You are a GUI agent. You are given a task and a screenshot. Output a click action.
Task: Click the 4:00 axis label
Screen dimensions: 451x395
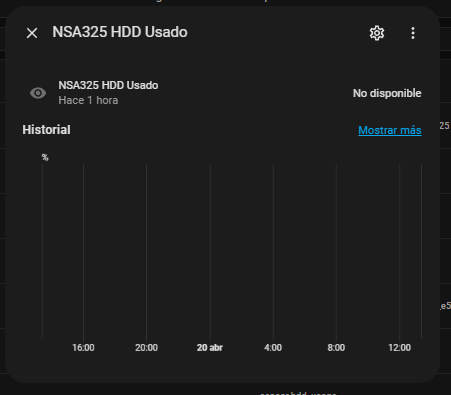click(273, 348)
